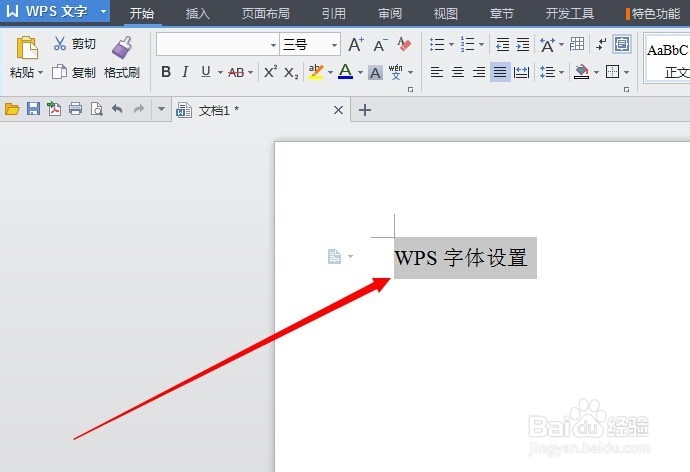
Task: Redo action arrow
Action: 139,109
